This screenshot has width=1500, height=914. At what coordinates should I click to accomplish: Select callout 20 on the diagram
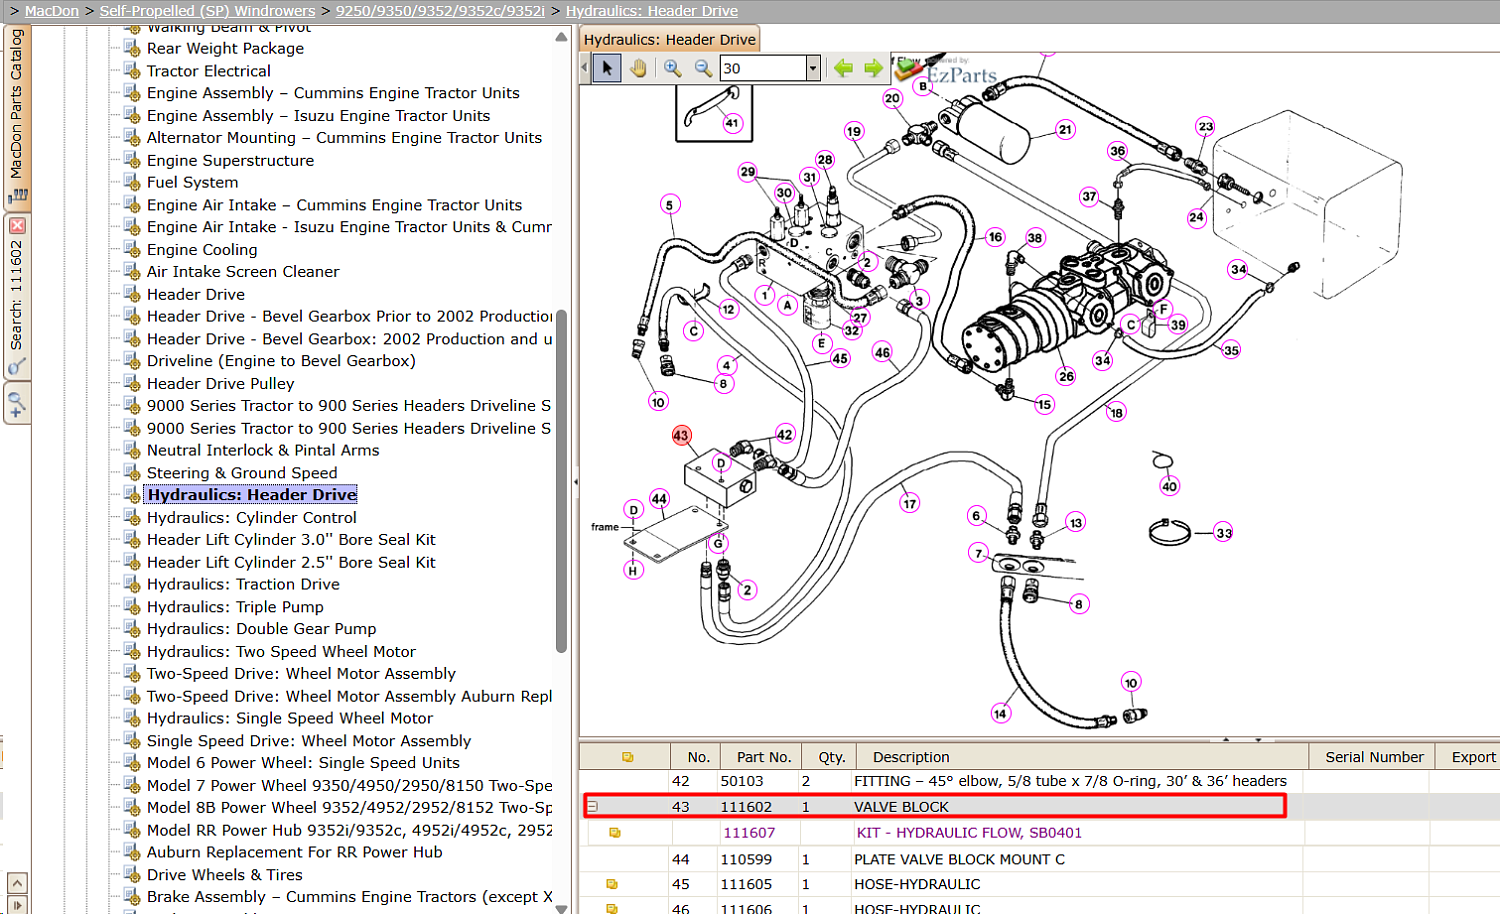tap(892, 98)
